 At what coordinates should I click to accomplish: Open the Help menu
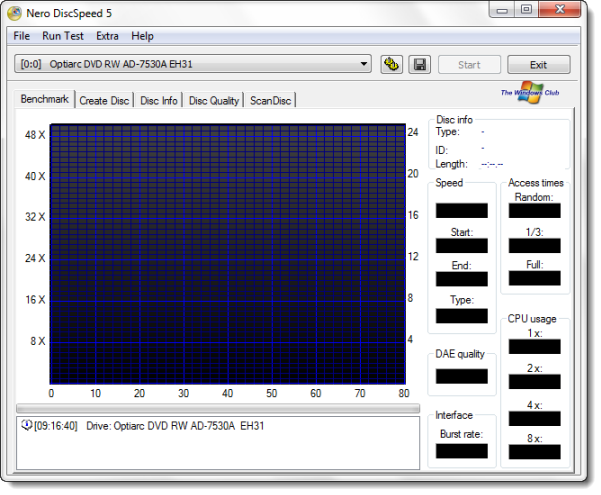pos(143,36)
